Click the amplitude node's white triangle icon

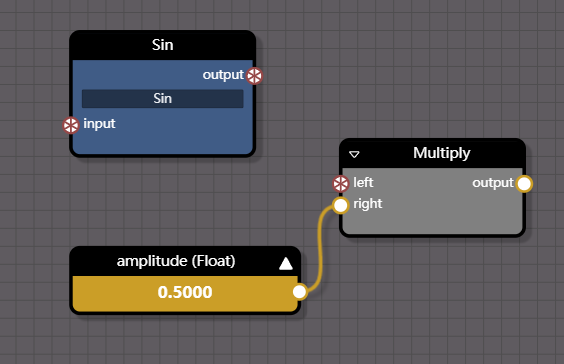(x=286, y=263)
